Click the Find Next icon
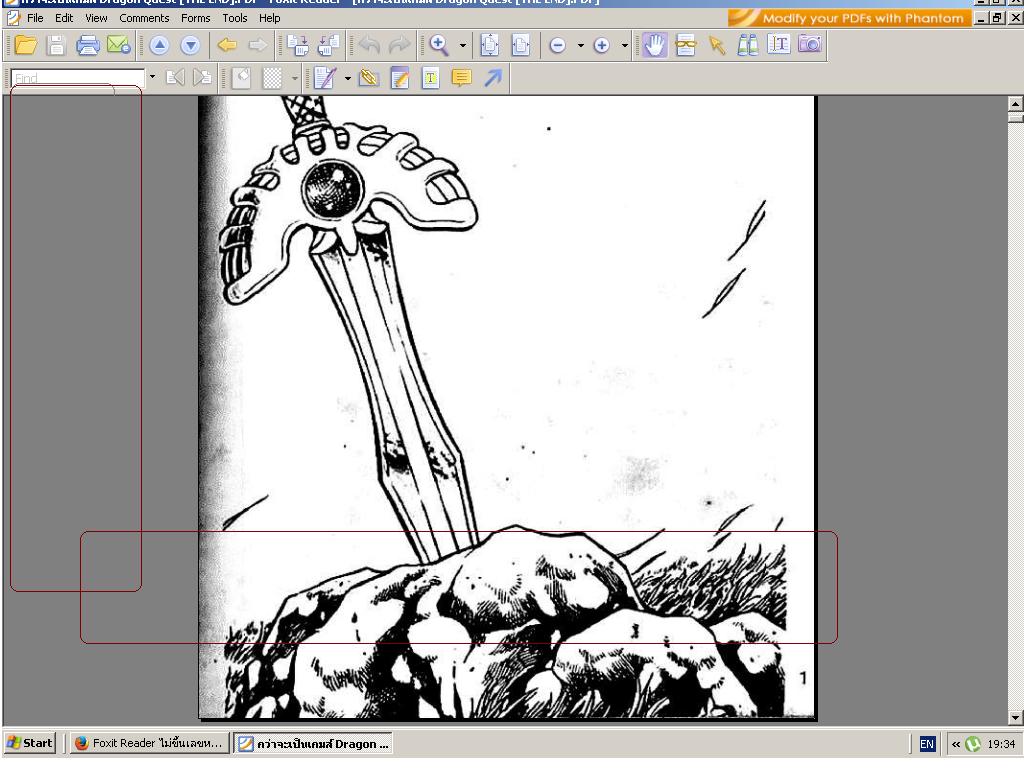This screenshot has height=768, width=1024. (202, 78)
